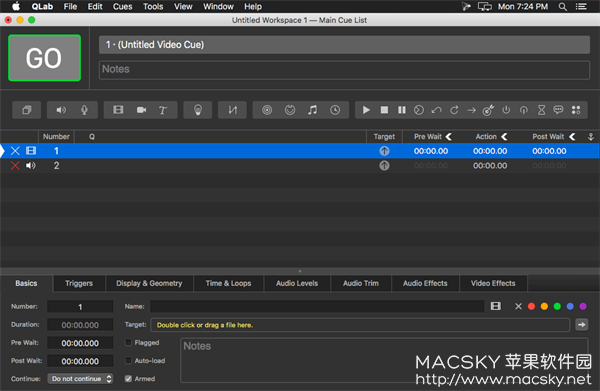Add a Stop cue (square icon)

(384, 110)
